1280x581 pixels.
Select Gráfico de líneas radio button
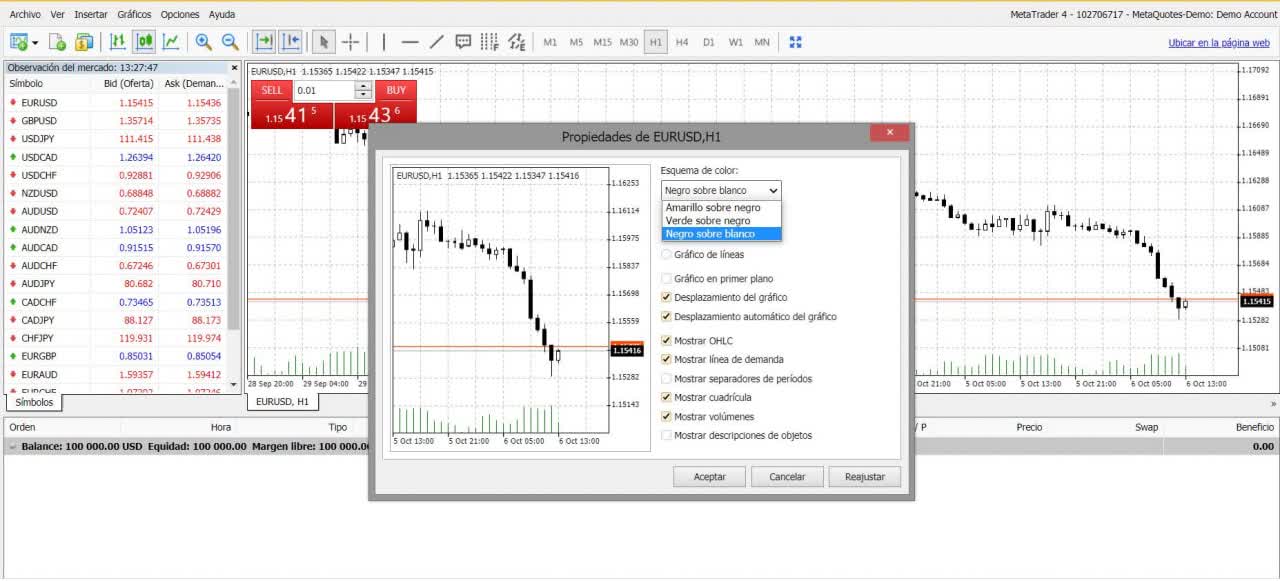667,255
